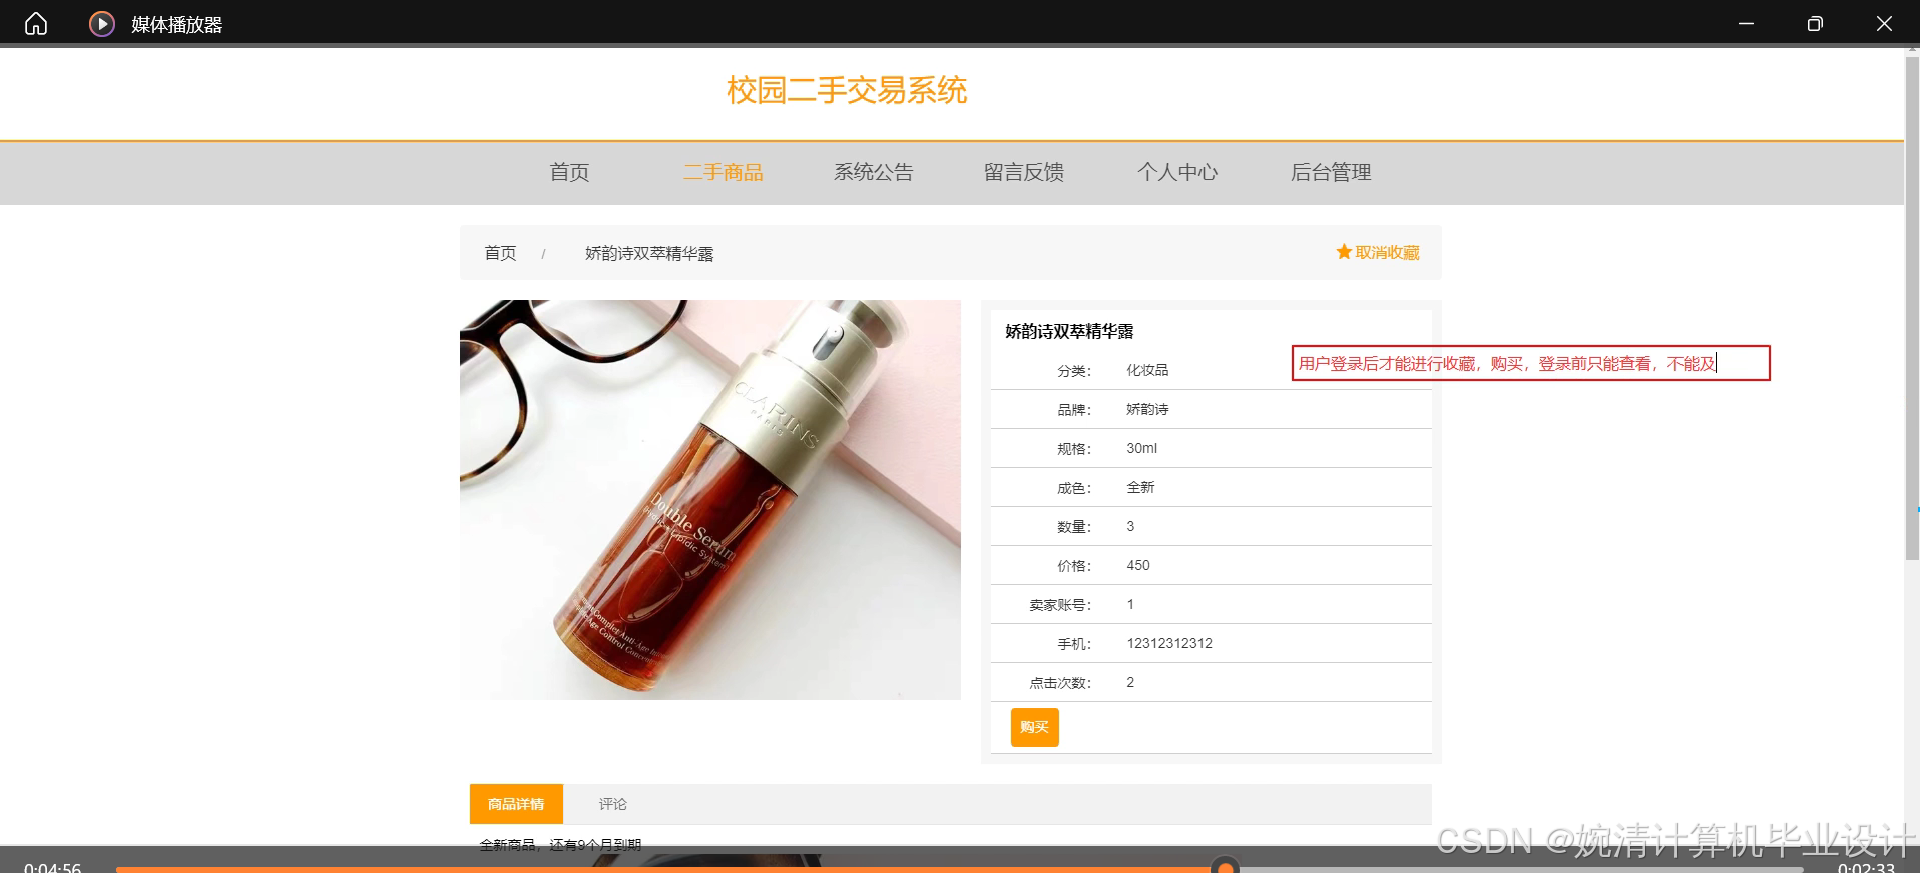Click the breadcrumb text 娇韵诗双萃精华露
1920x873 pixels.
pos(649,253)
